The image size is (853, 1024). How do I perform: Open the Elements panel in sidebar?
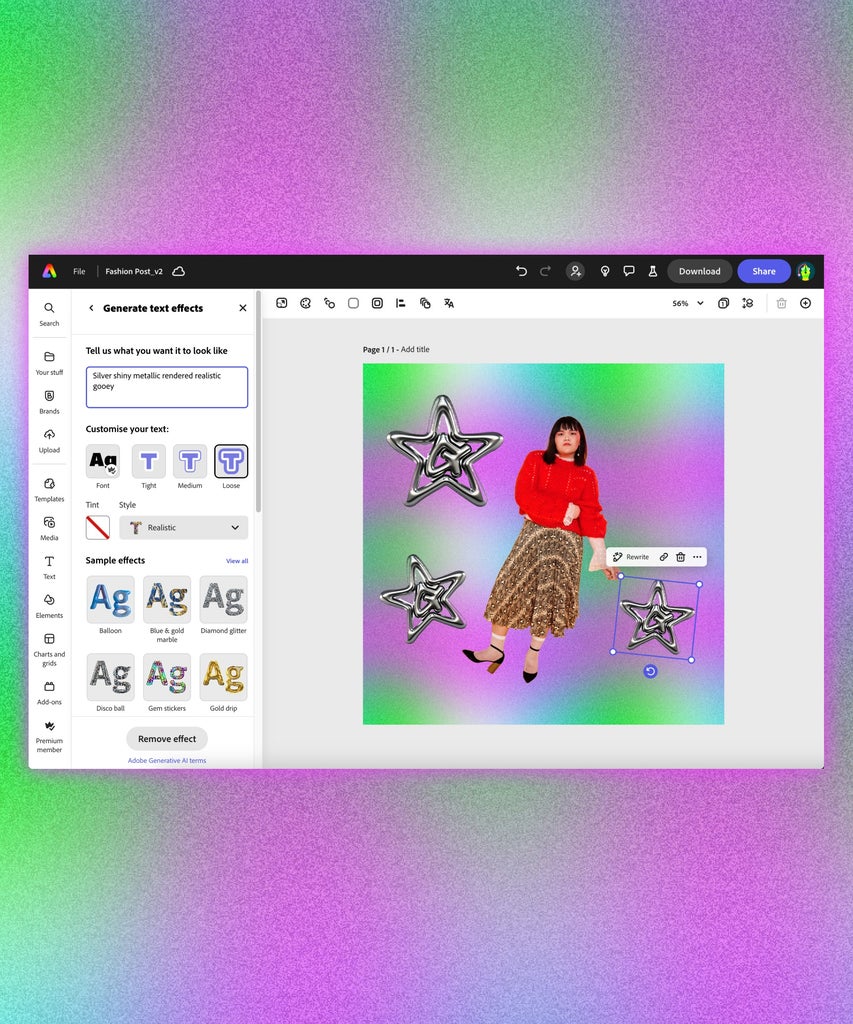[x=49, y=605]
